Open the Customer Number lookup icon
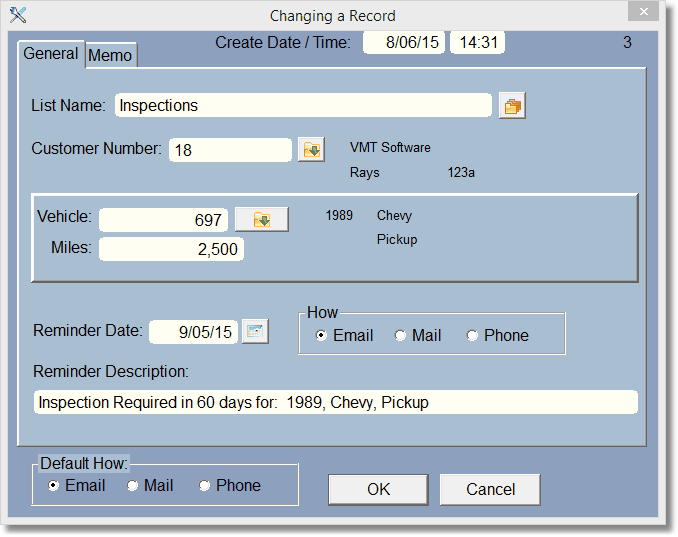Viewport: 678px width, 537px height. pyautogui.click(x=311, y=150)
